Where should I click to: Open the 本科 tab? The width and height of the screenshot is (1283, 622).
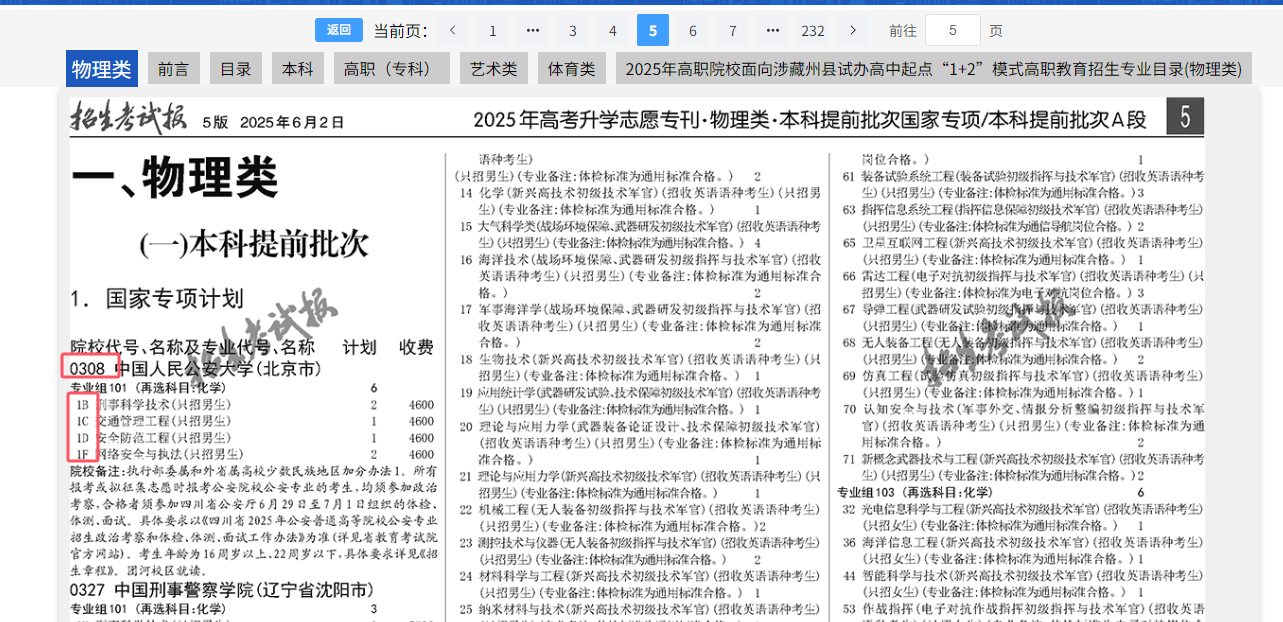pos(298,69)
